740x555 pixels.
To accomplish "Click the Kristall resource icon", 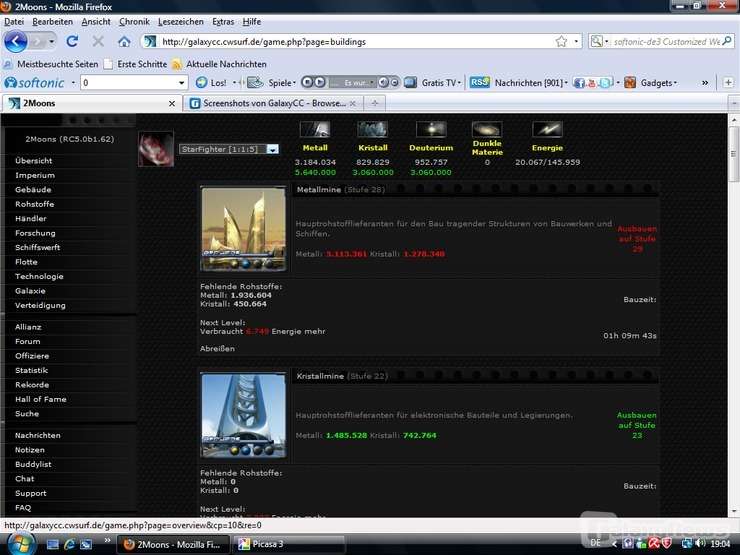I will [372, 129].
